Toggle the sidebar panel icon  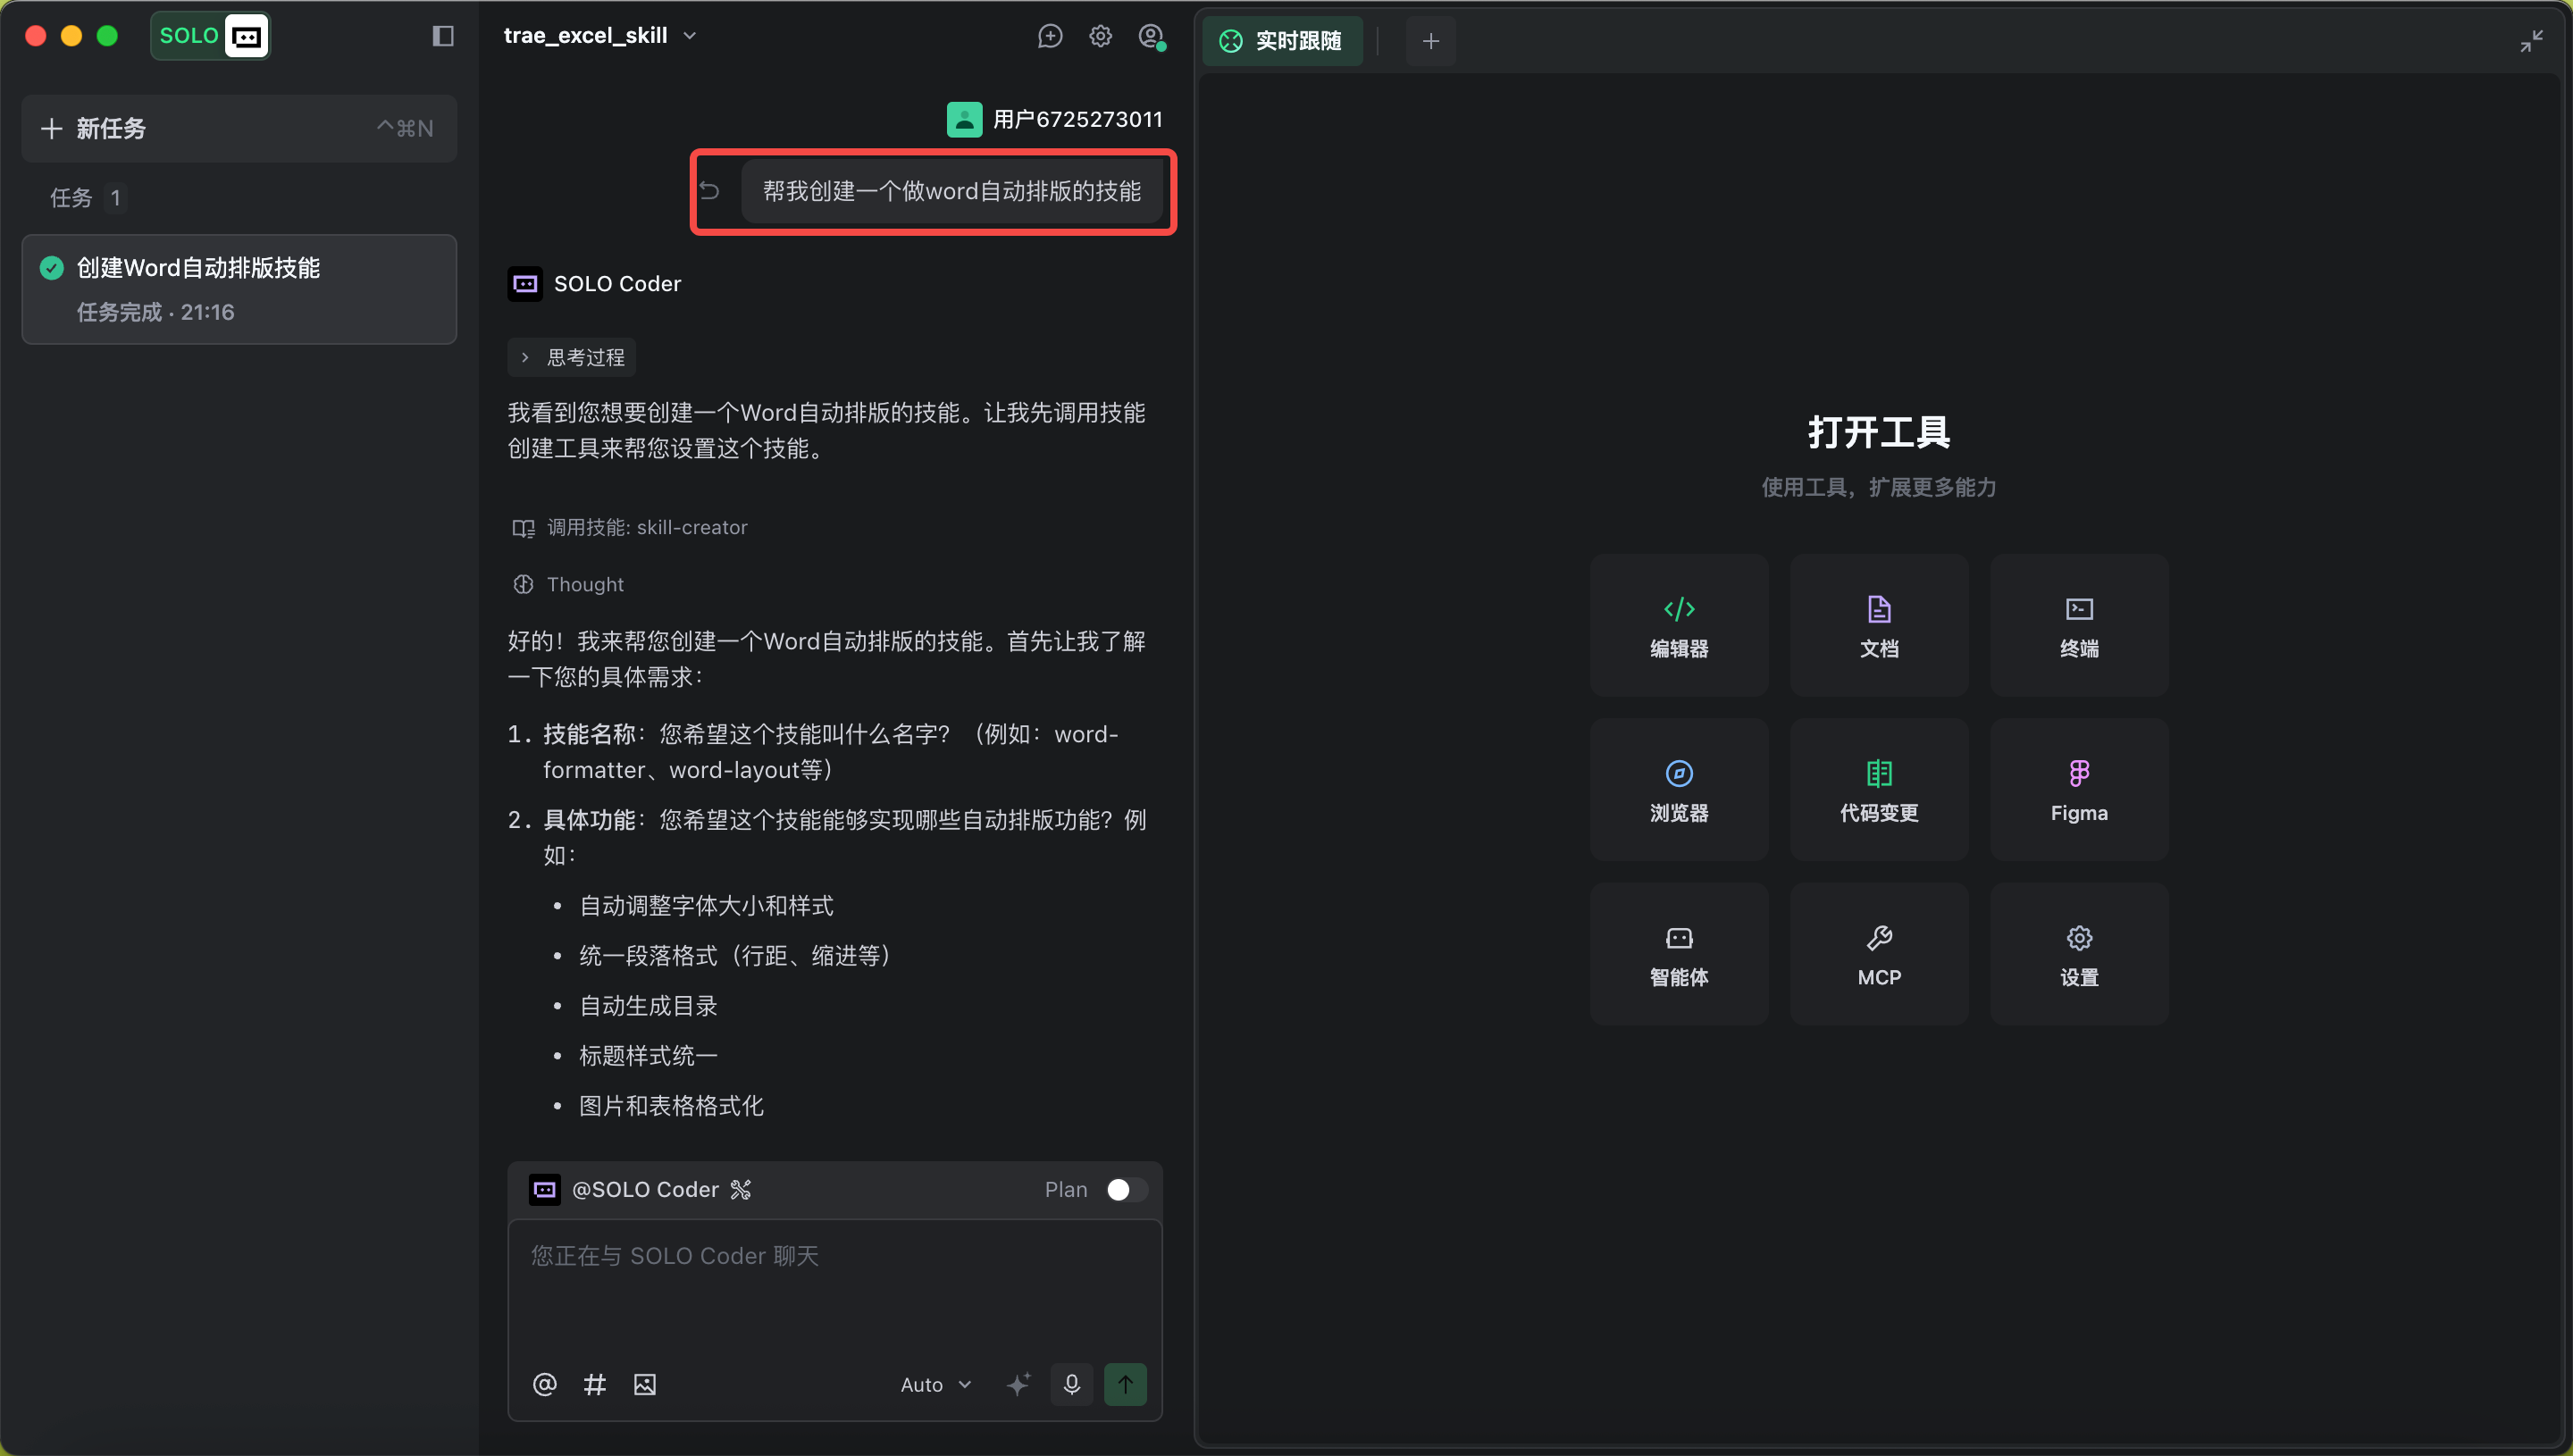pyautogui.click(x=442, y=36)
